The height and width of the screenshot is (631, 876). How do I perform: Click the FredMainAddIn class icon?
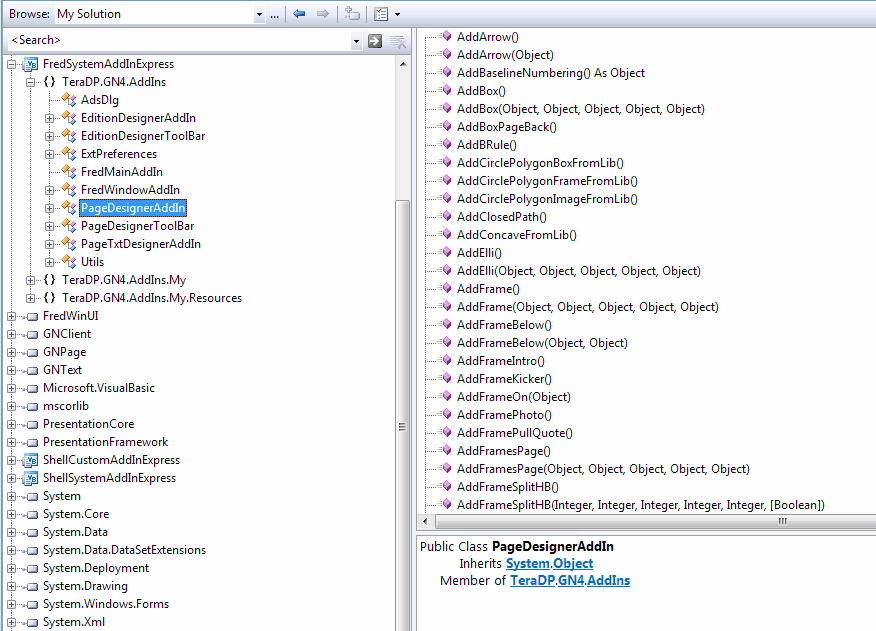[69, 172]
